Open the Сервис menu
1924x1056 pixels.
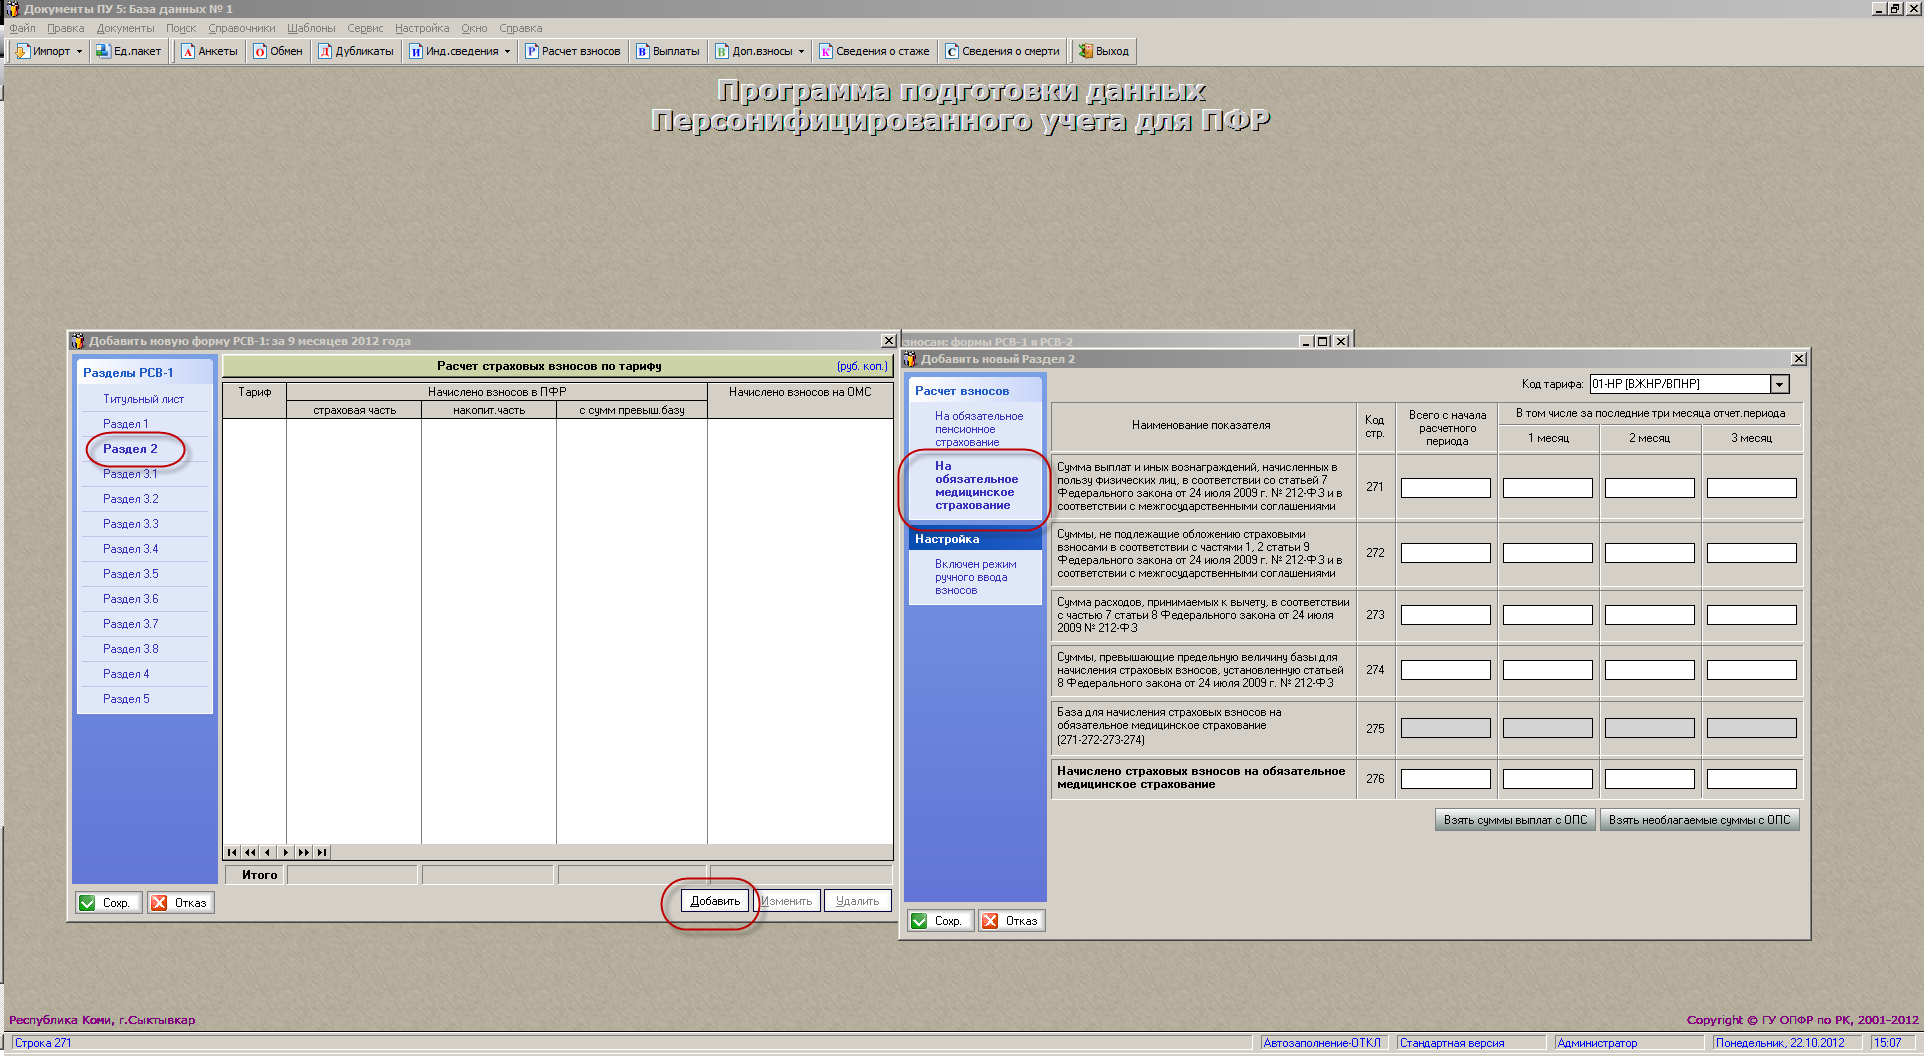point(365,28)
